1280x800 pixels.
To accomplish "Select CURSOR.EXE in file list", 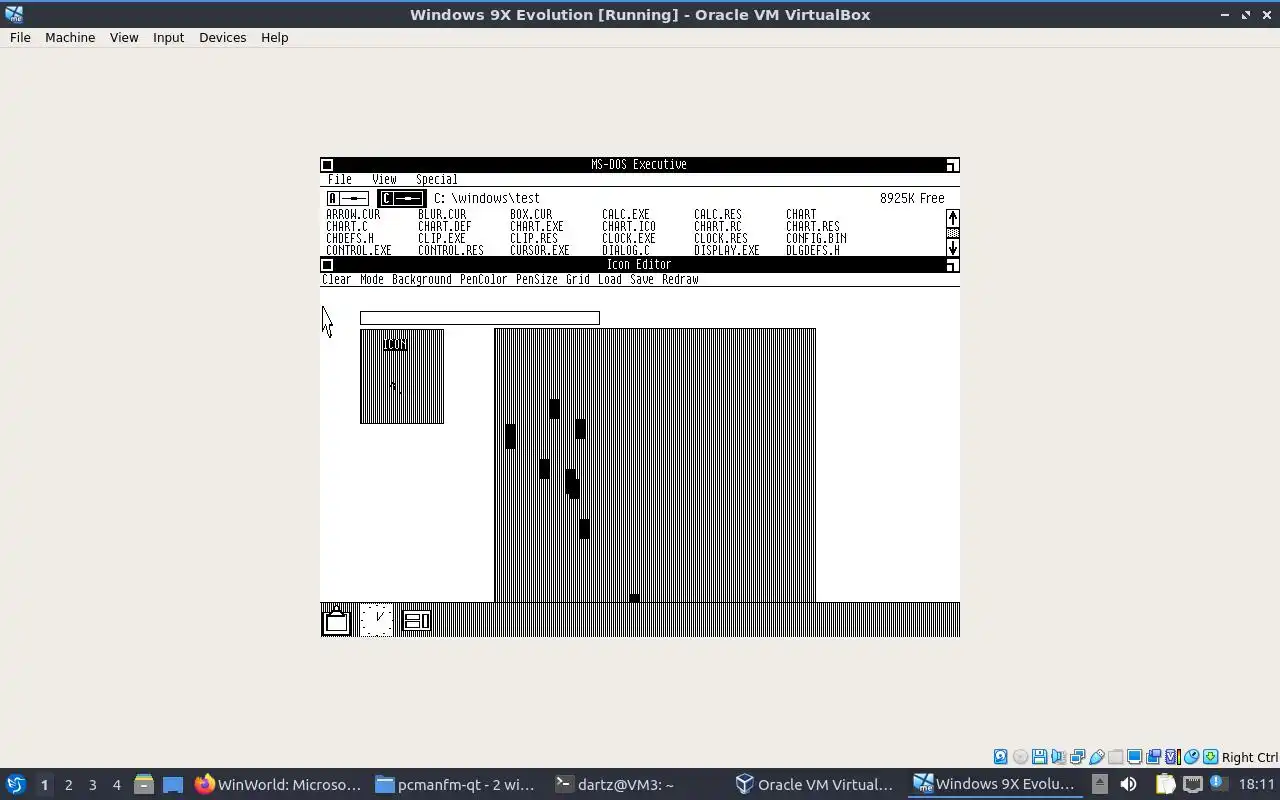I will point(540,250).
